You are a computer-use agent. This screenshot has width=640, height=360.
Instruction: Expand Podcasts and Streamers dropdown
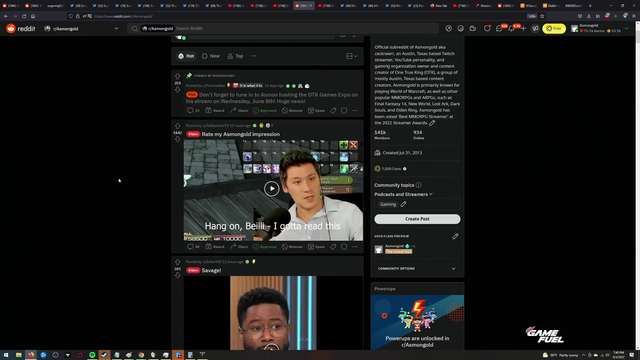(403, 194)
